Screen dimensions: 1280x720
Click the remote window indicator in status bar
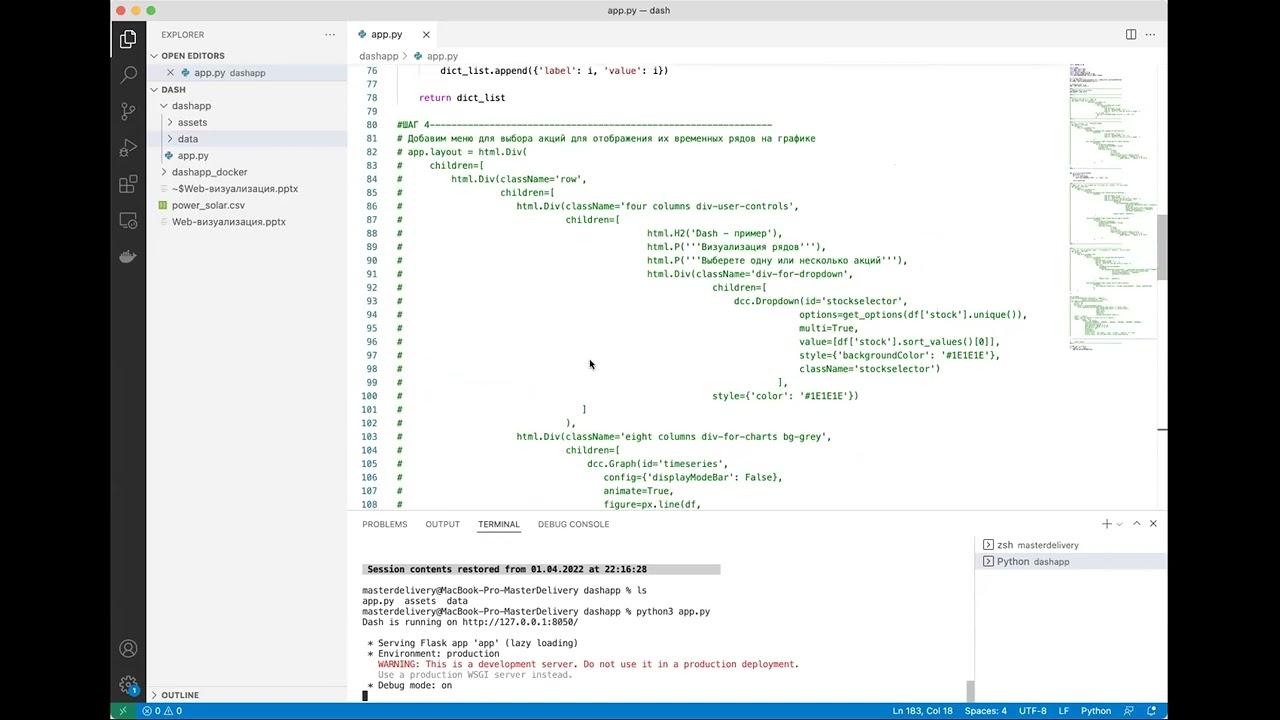123,711
